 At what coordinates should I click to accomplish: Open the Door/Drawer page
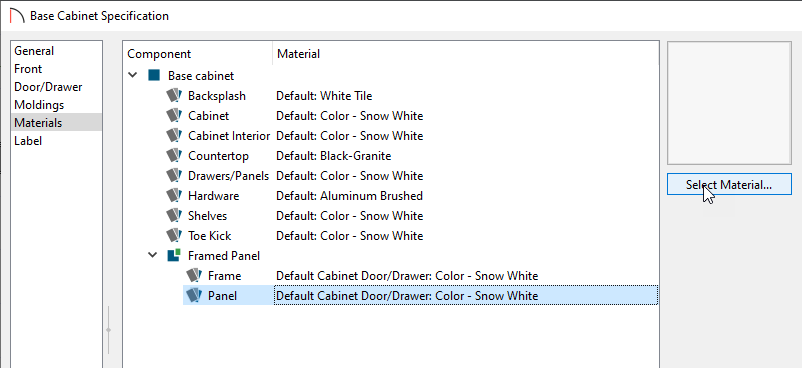(56, 87)
